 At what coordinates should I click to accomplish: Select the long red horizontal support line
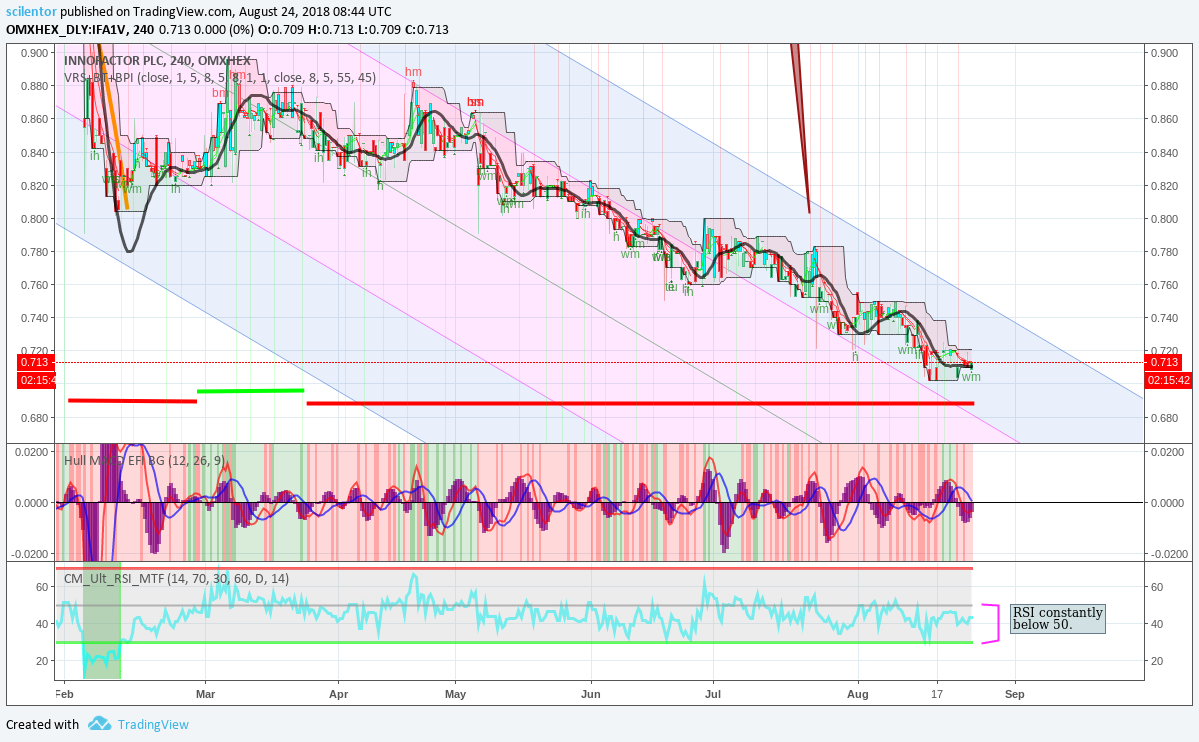[x=640, y=403]
